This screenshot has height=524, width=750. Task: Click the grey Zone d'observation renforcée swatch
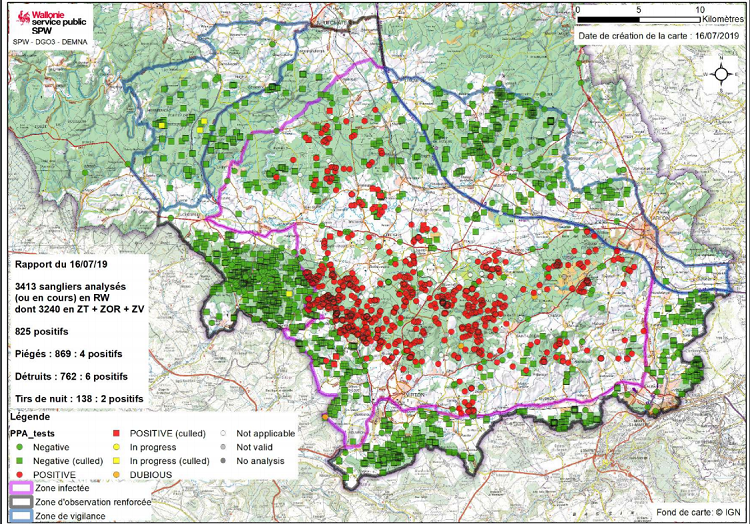tap(20, 501)
